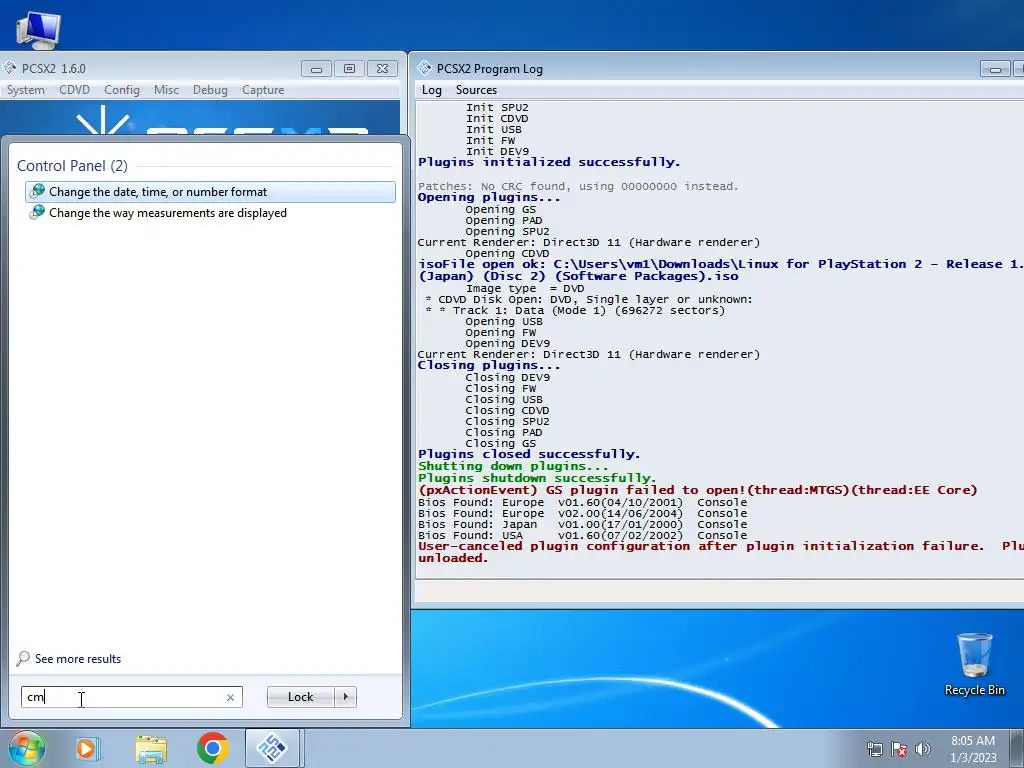Open the System menu in PCSX2
The height and width of the screenshot is (768, 1024).
point(26,90)
